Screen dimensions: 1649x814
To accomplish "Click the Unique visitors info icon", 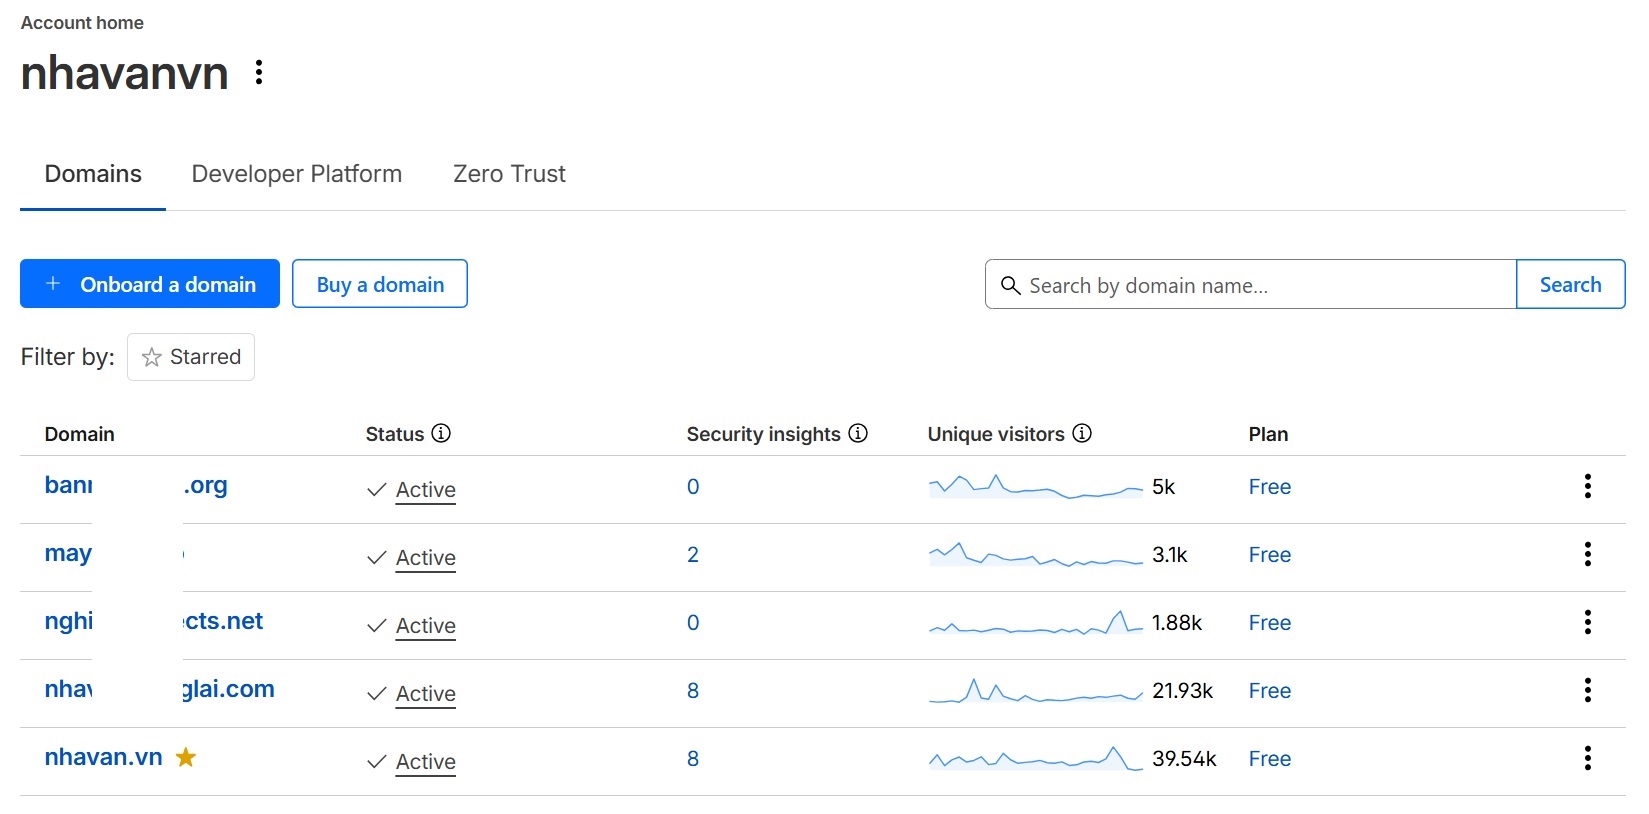I will point(1082,433).
